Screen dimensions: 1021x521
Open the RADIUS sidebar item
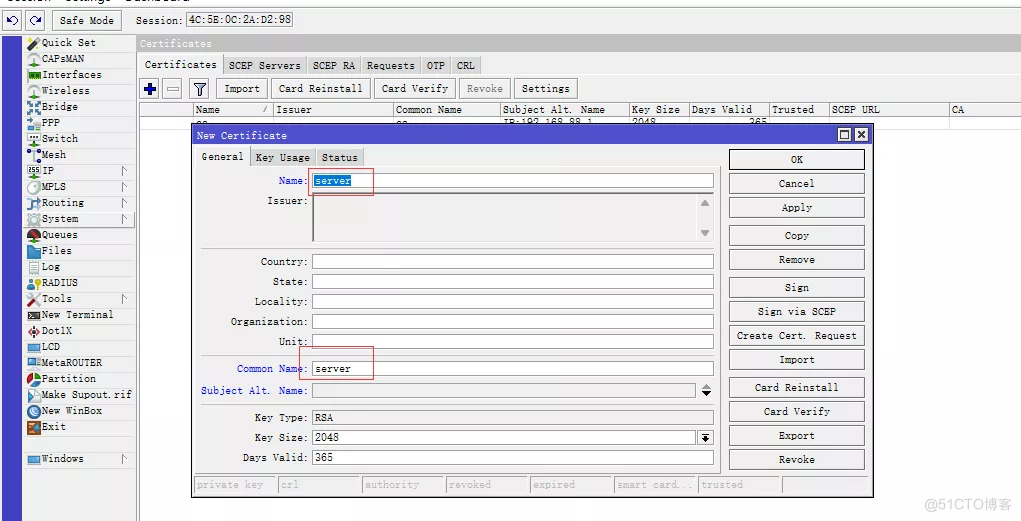point(59,283)
